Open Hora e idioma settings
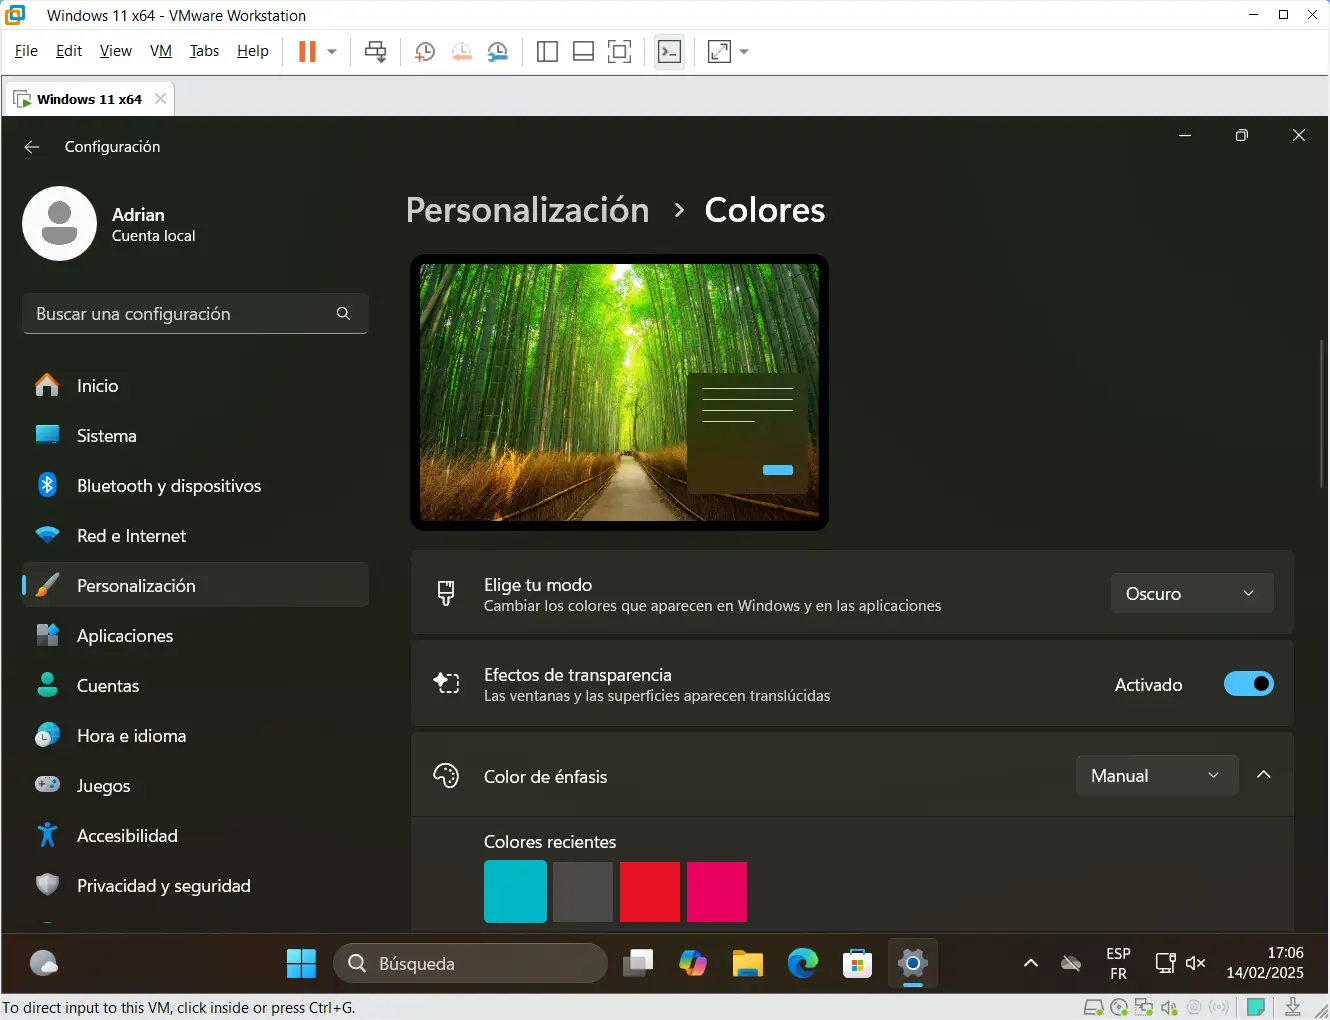The height and width of the screenshot is (1020, 1330). pos(195,736)
